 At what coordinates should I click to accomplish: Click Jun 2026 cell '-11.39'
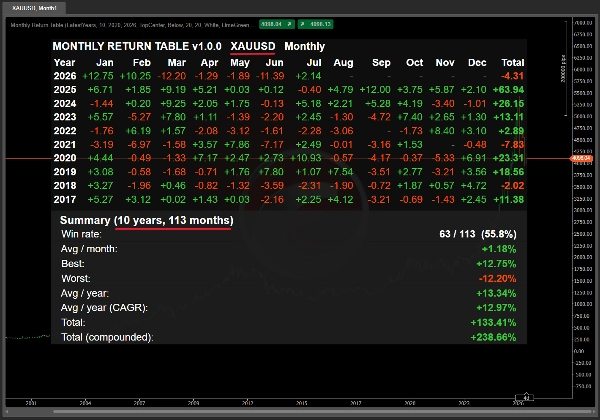[x=270, y=76]
